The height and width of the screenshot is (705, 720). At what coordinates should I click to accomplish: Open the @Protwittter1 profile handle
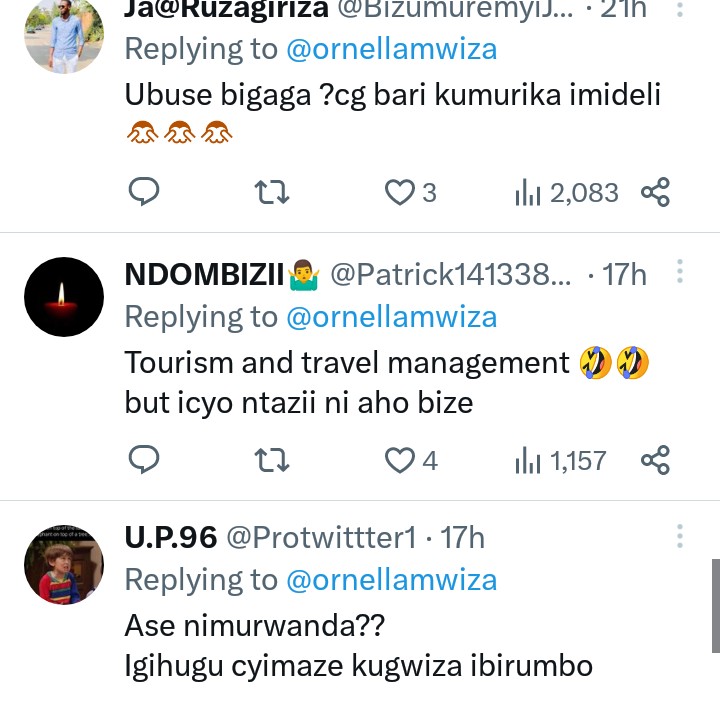tap(320, 538)
